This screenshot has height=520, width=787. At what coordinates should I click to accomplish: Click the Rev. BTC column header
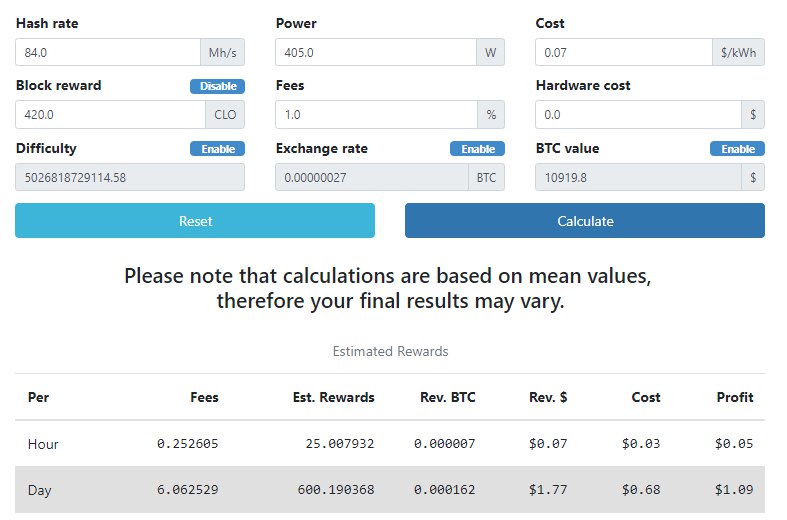pyautogui.click(x=448, y=397)
